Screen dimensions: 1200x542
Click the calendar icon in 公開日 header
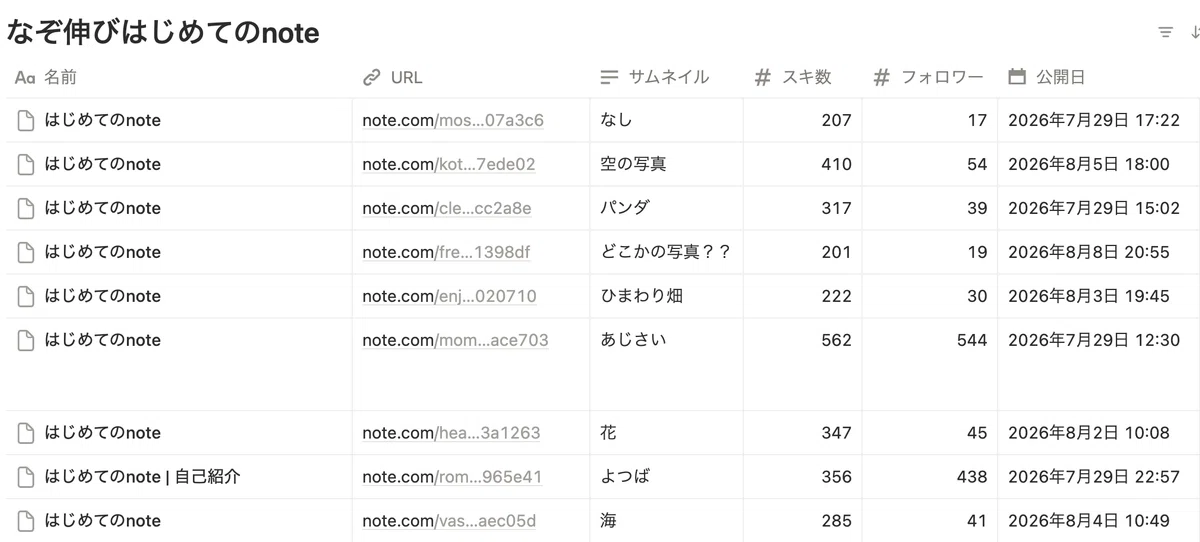pos(1017,77)
